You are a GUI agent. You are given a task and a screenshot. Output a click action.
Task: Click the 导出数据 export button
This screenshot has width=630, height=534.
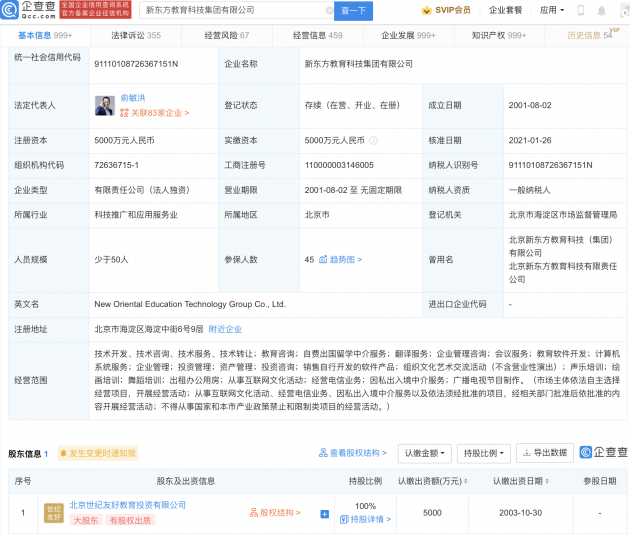point(545,453)
